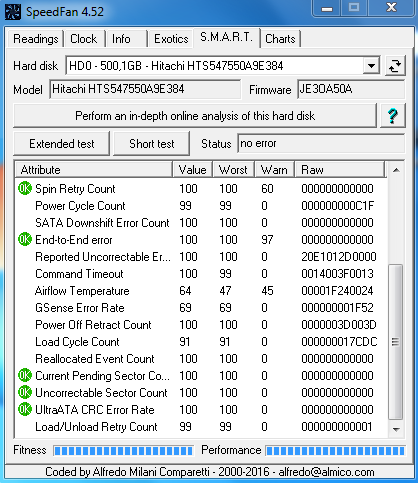This screenshot has width=418, height=483.
Task: Click the Coded by Alfredo Milani Comparetti footer
Action: click(209, 472)
